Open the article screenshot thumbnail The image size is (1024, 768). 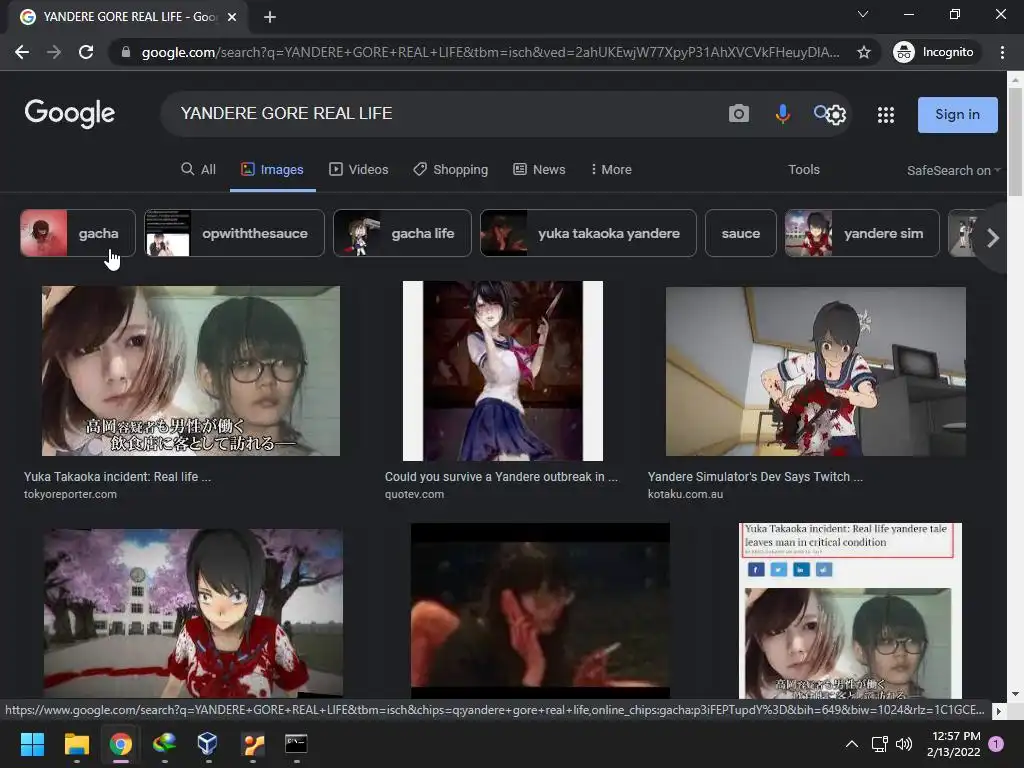pyautogui.click(x=850, y=611)
